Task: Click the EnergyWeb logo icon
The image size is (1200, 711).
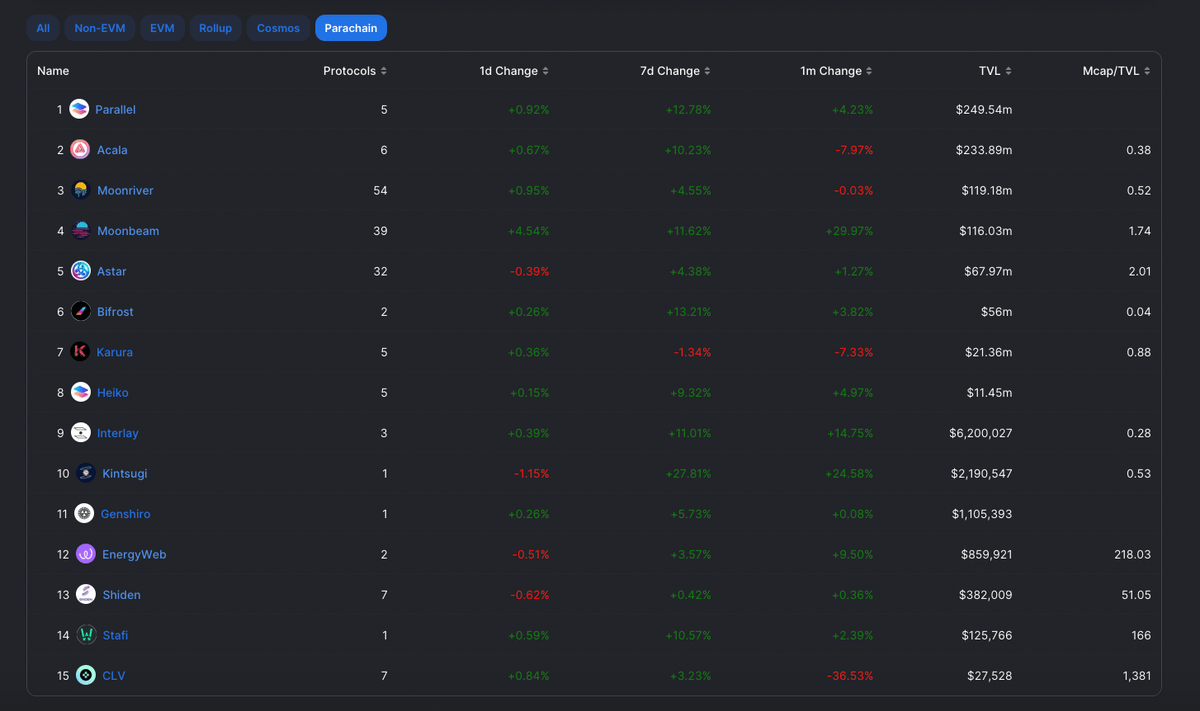Action: click(86, 555)
